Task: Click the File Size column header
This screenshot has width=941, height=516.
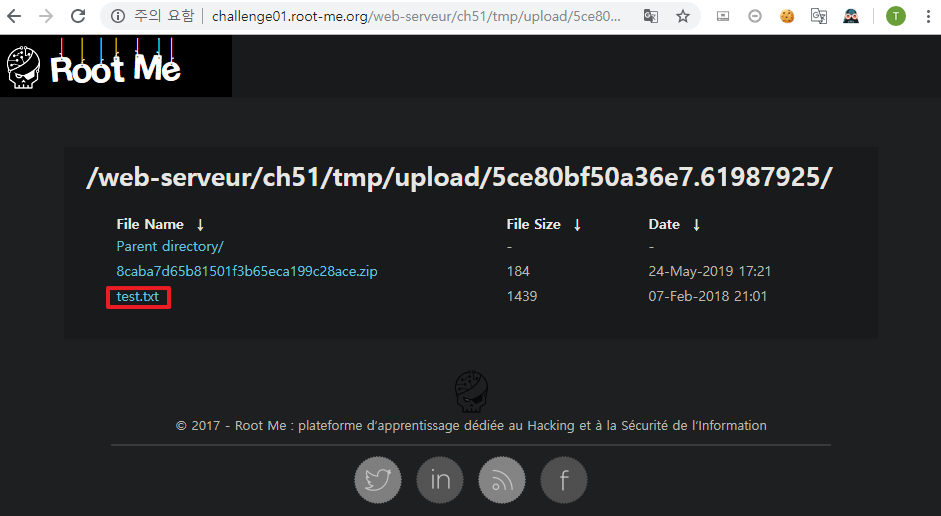Action: tap(534, 224)
